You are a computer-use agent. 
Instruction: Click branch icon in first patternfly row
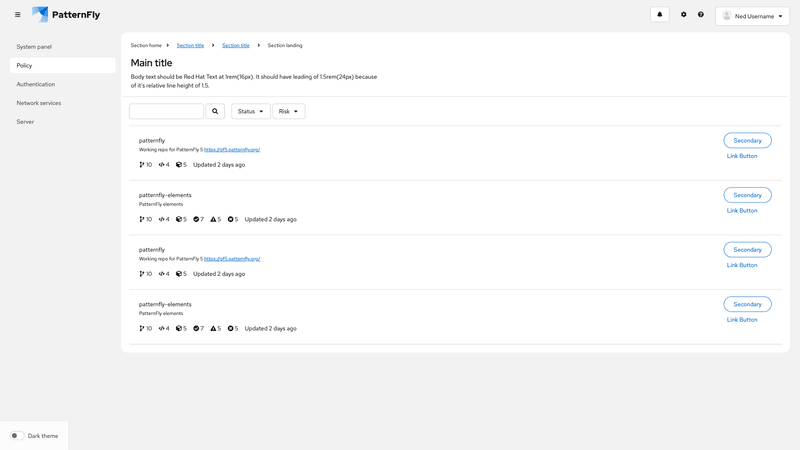click(x=142, y=164)
